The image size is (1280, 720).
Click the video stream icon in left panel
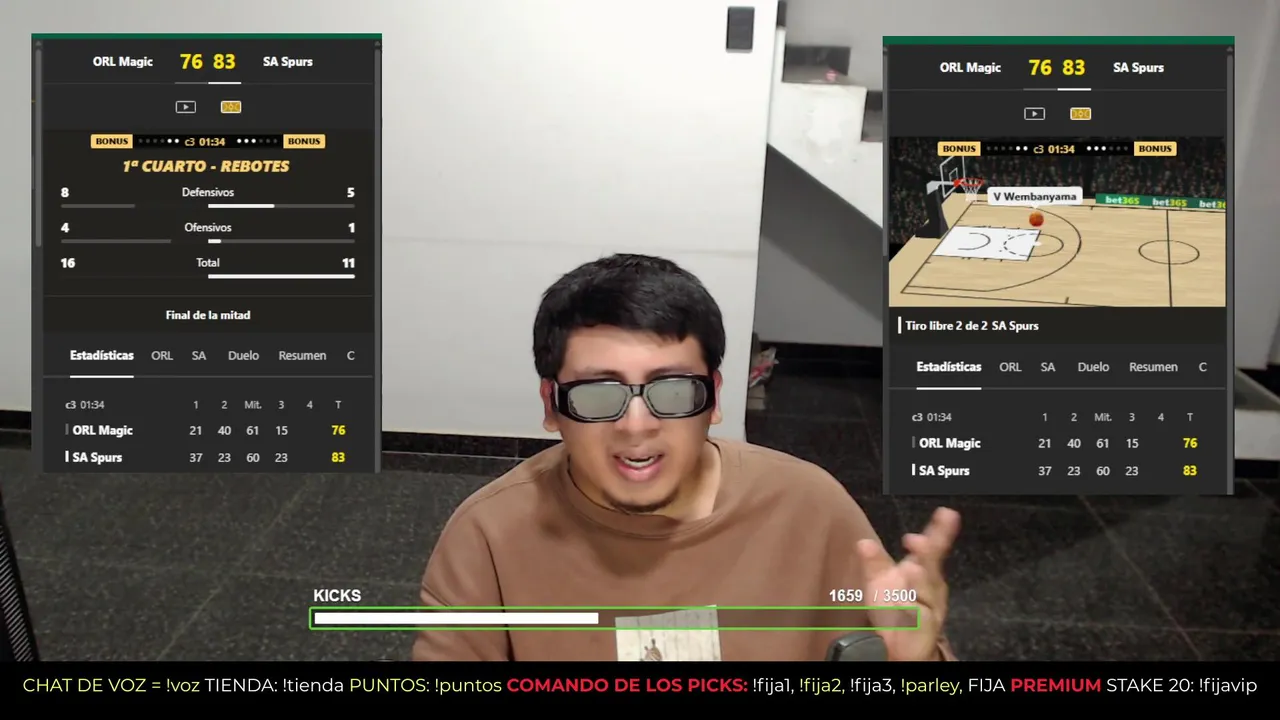point(185,107)
